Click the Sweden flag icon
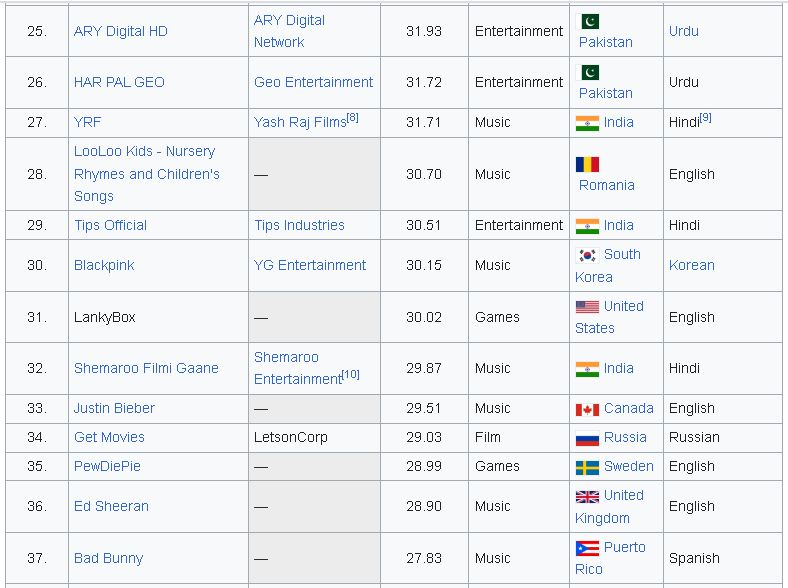 [x=587, y=467]
